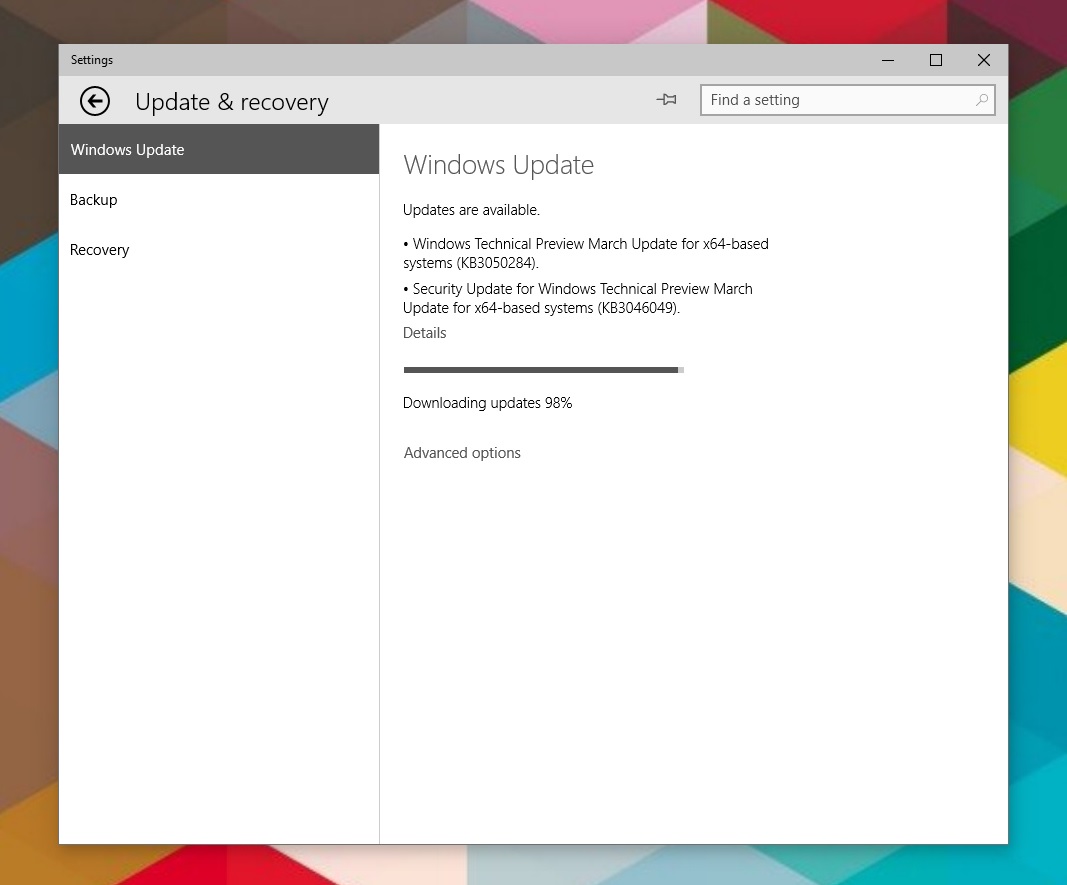The image size is (1067, 885).
Task: Open update Details link
Action: coord(425,333)
